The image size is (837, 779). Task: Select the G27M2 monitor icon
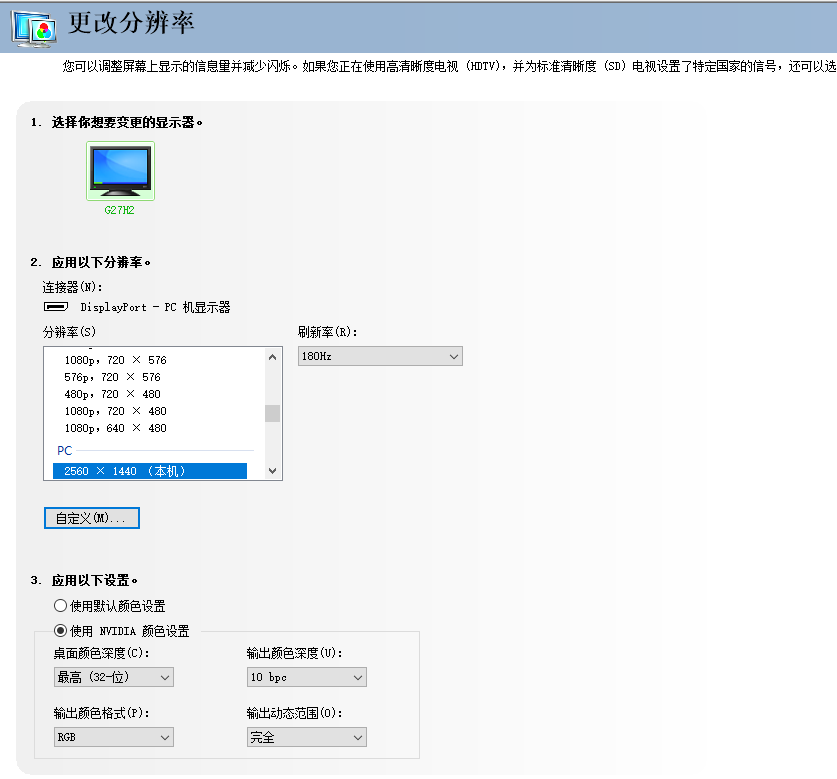pyautogui.click(x=120, y=170)
